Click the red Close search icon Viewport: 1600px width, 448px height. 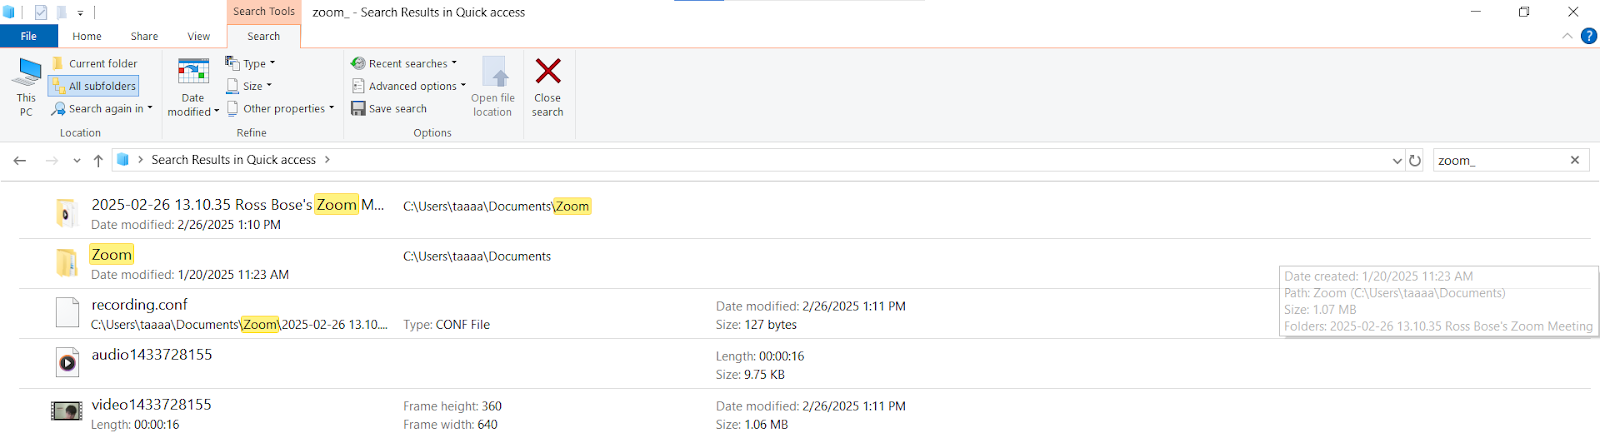548,72
